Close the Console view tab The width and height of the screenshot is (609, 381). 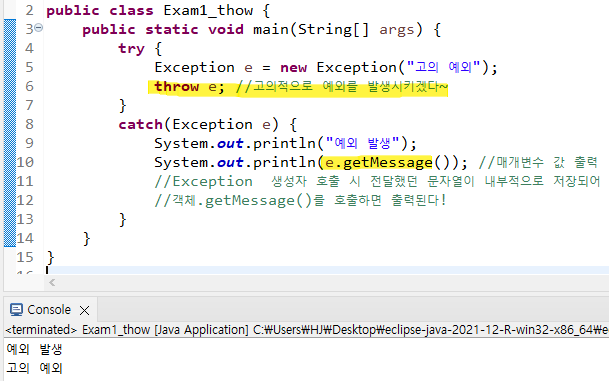(84, 310)
